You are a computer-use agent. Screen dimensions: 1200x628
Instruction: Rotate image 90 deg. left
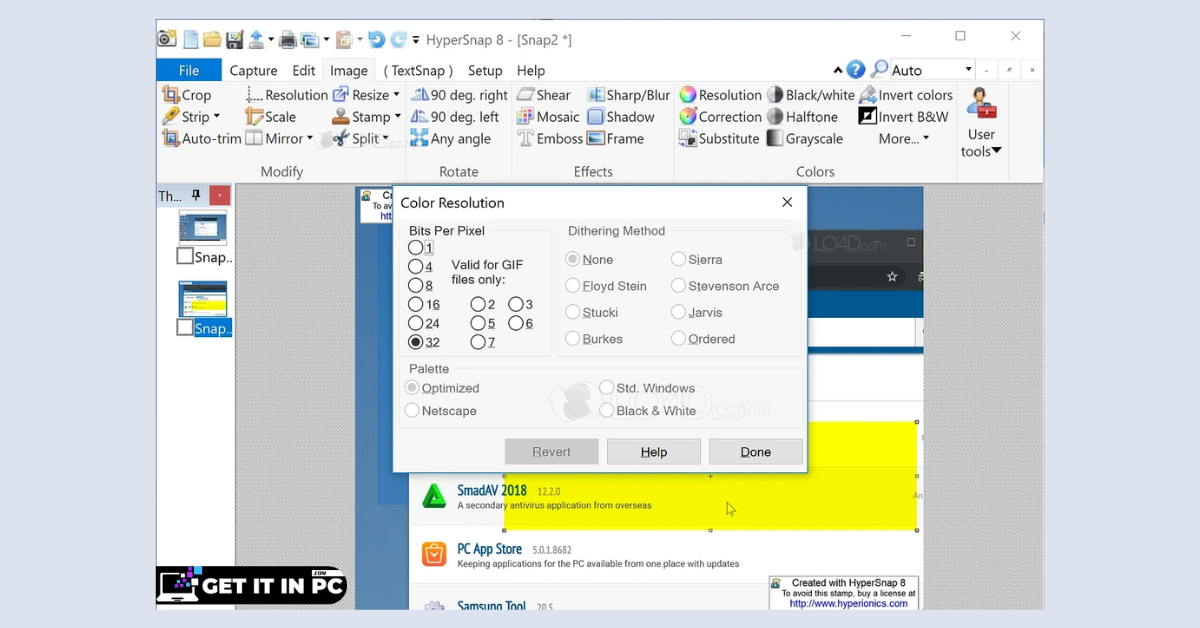455,117
